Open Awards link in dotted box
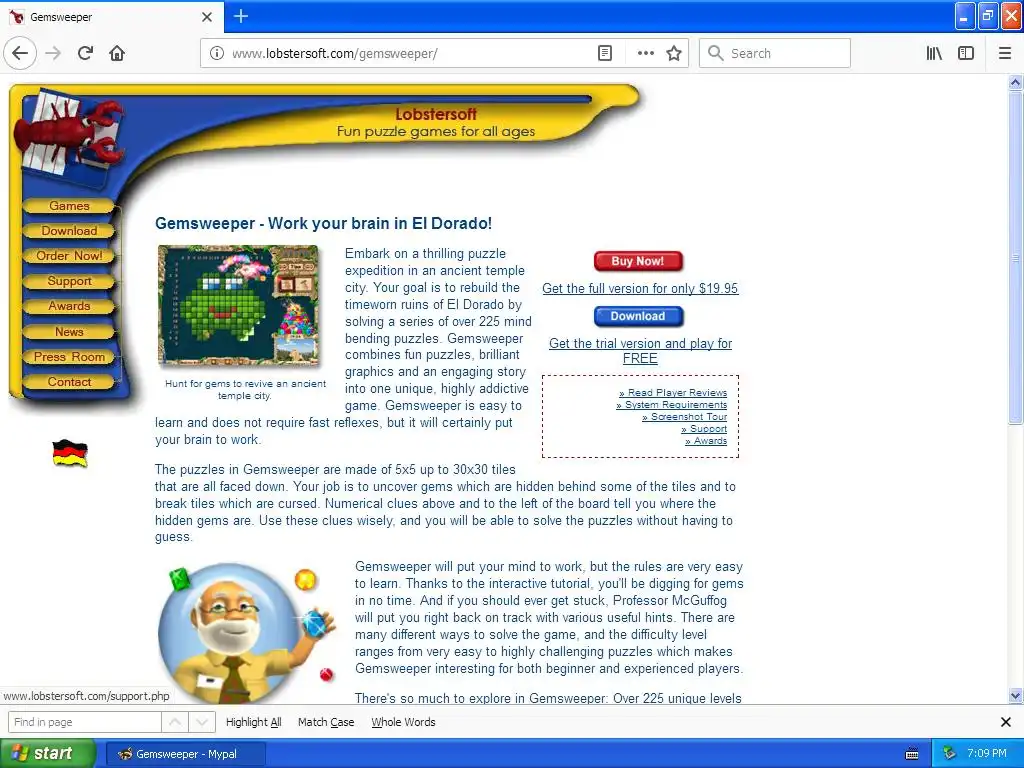This screenshot has width=1024, height=768. [x=706, y=441]
